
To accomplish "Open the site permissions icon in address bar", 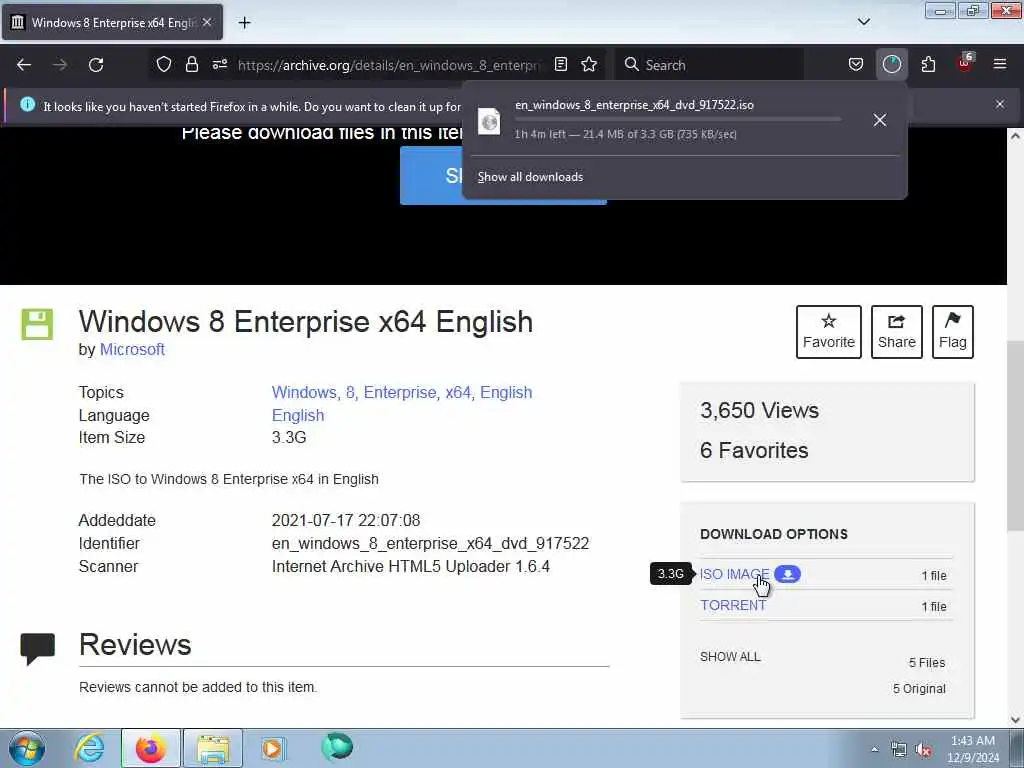I will [219, 65].
